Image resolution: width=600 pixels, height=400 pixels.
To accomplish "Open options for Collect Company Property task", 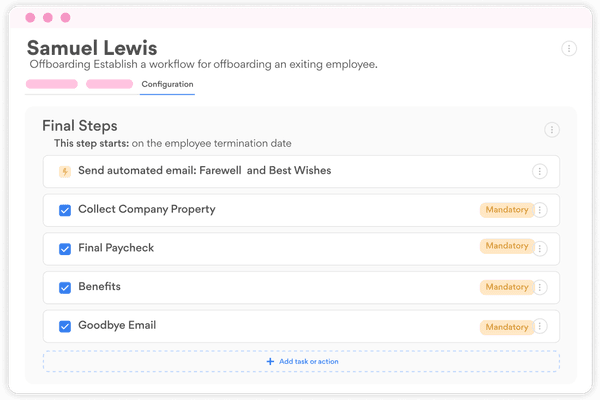I will 541,210.
